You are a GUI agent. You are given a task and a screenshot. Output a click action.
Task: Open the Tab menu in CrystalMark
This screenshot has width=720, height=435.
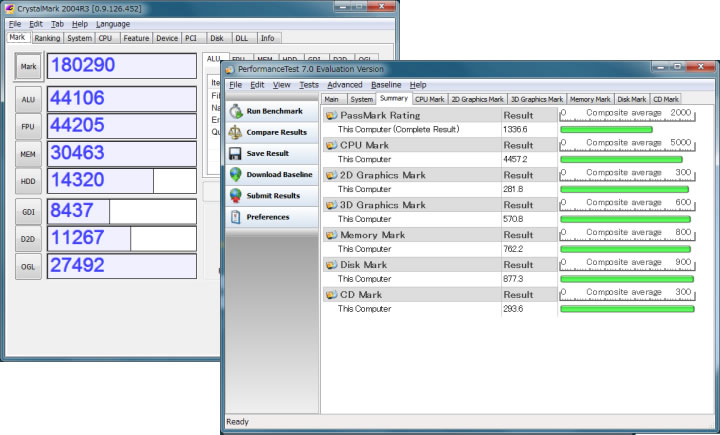pos(57,24)
